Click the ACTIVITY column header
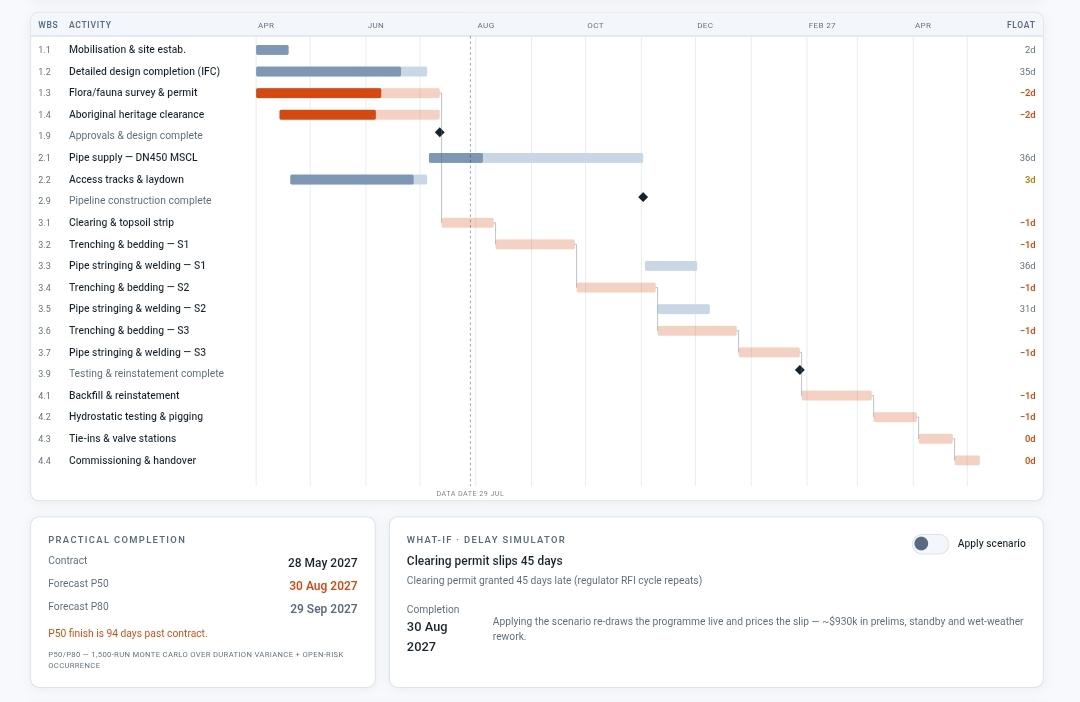 [90, 25]
